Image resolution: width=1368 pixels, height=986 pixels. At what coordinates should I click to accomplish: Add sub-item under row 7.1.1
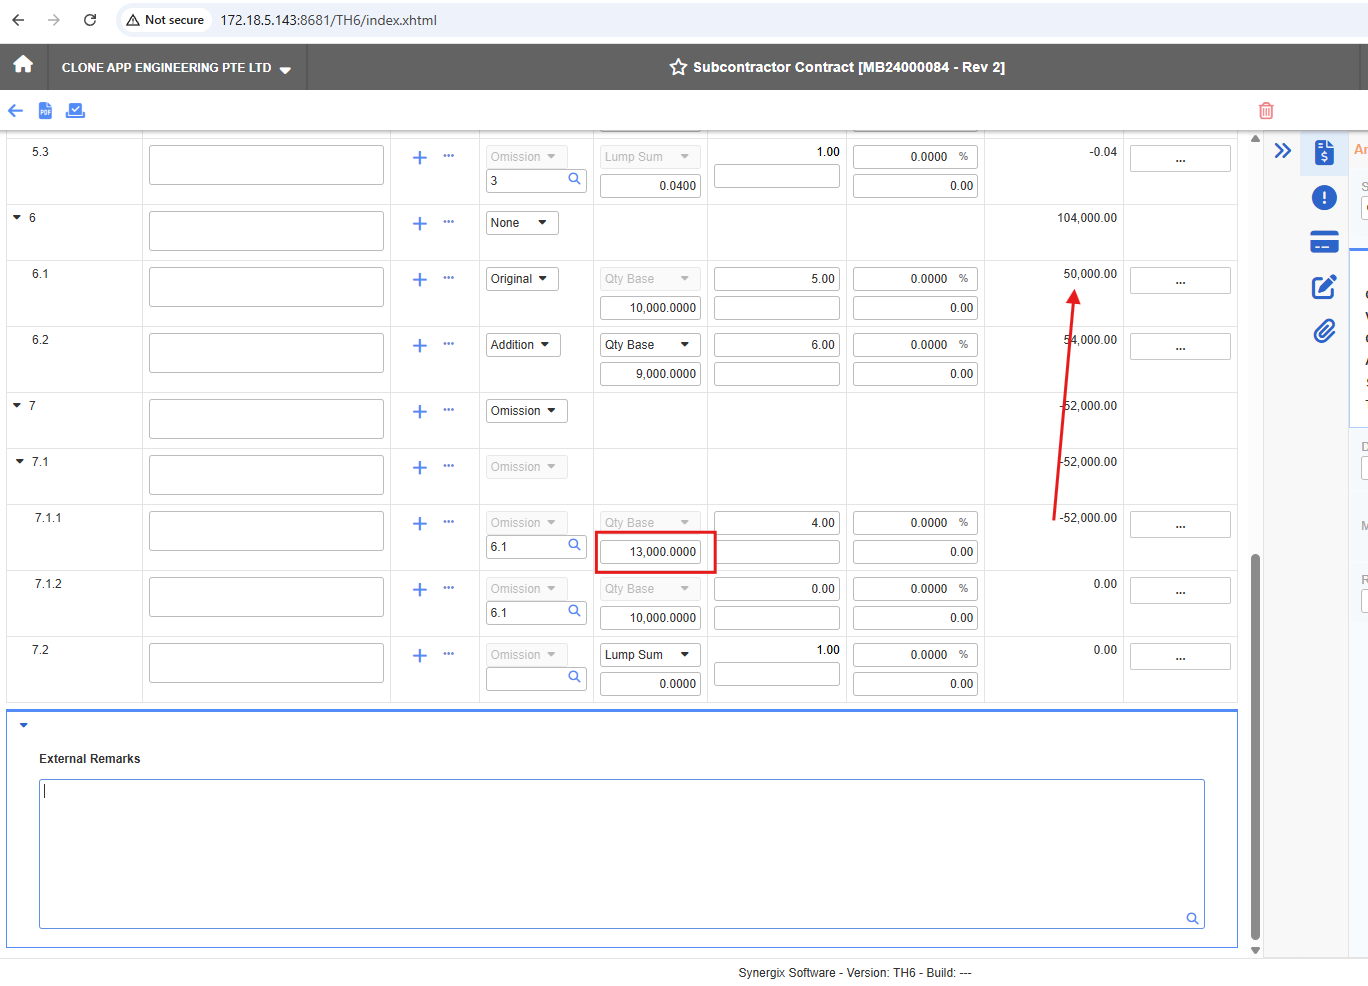coord(420,523)
